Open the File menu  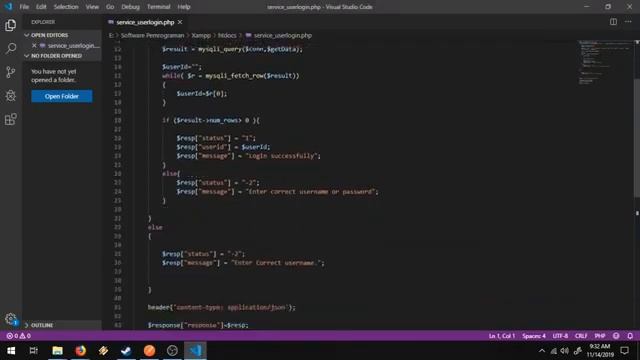click(x=24, y=7)
